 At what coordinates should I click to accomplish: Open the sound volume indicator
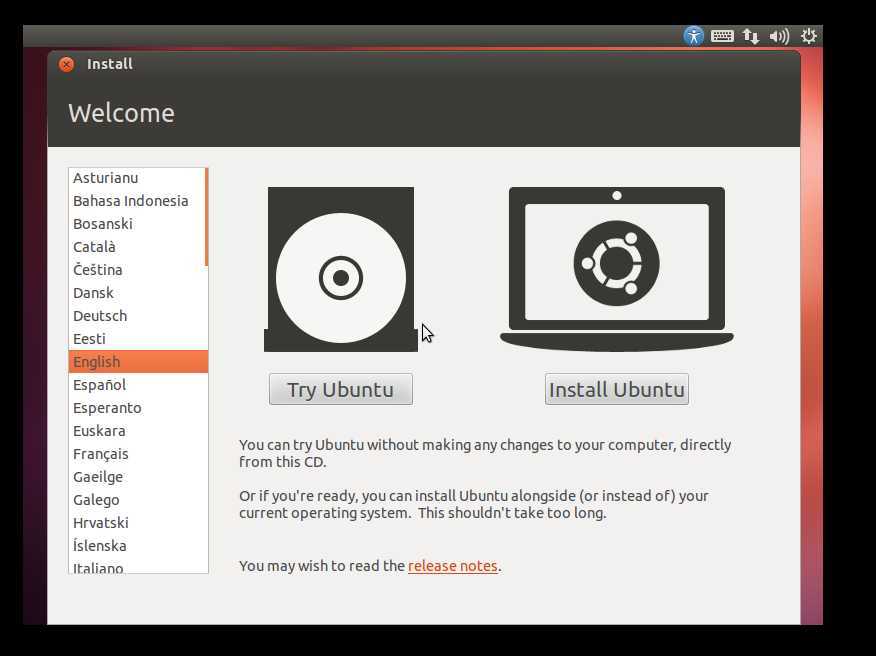point(779,37)
